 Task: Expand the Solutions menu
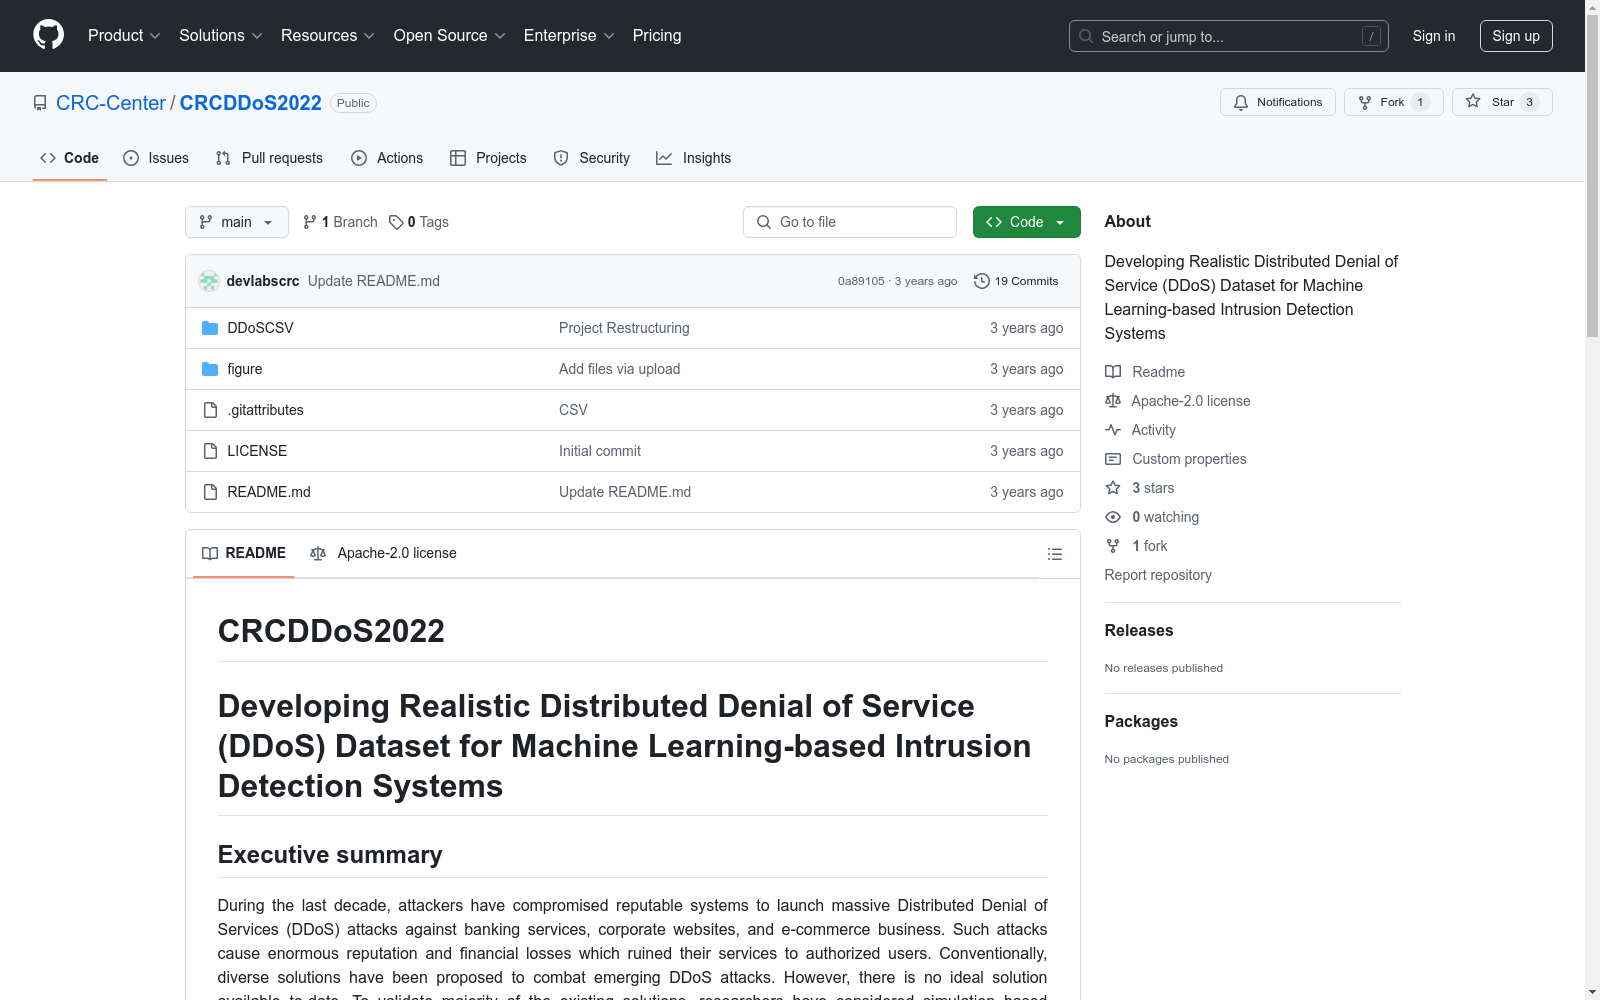[x=221, y=36]
